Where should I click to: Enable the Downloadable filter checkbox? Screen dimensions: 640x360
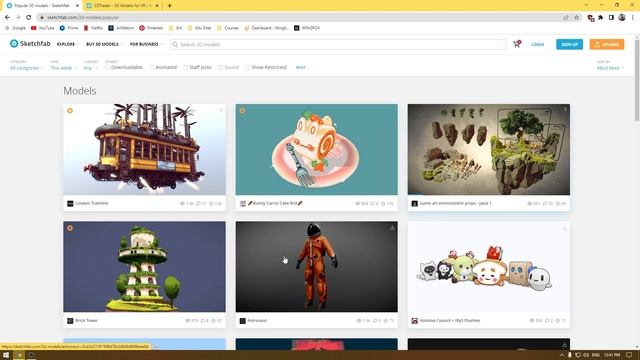(107, 67)
